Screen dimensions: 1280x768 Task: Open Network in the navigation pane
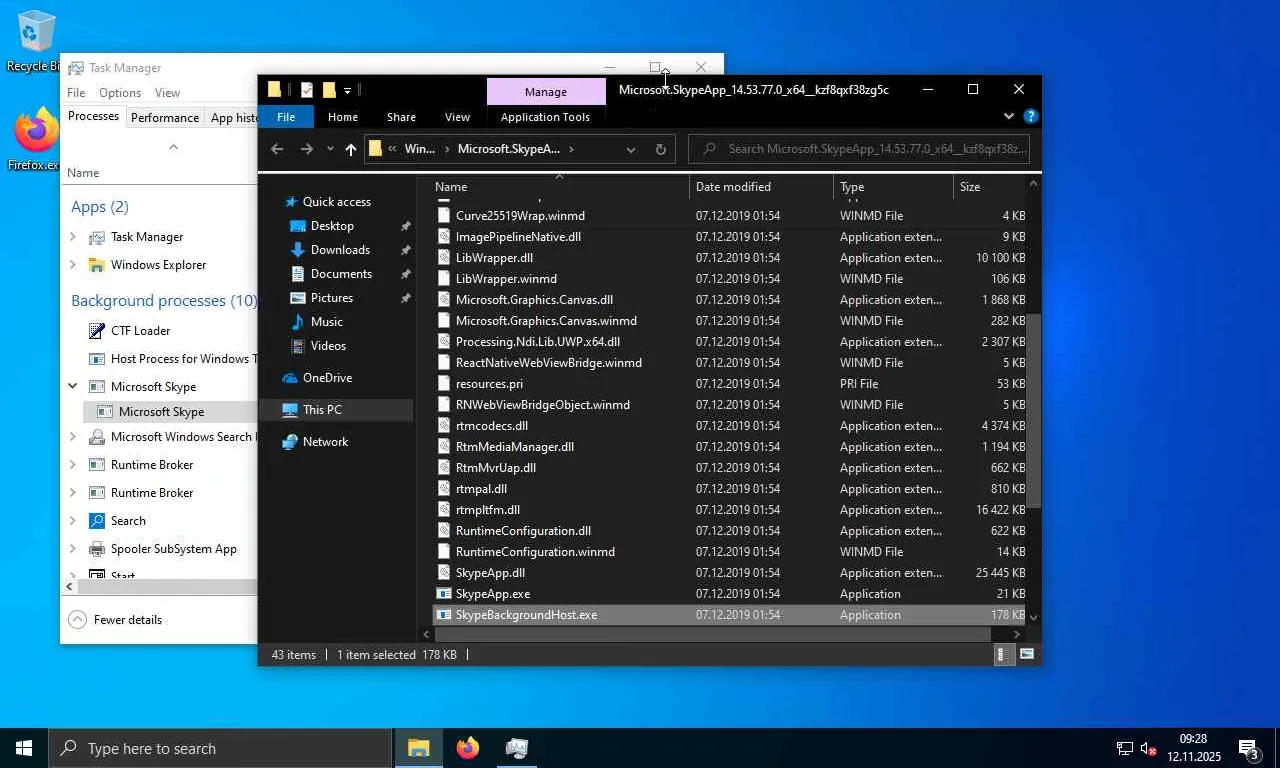[325, 442]
